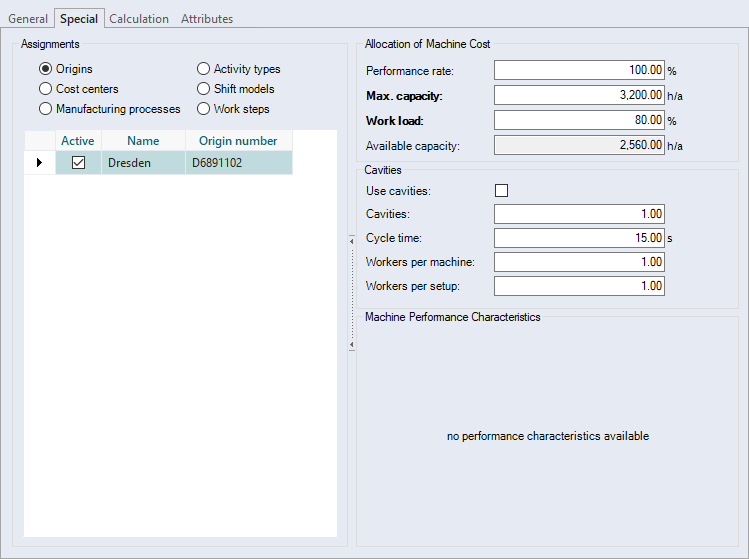Open the Calculation tab
This screenshot has width=749, height=559.
139,19
